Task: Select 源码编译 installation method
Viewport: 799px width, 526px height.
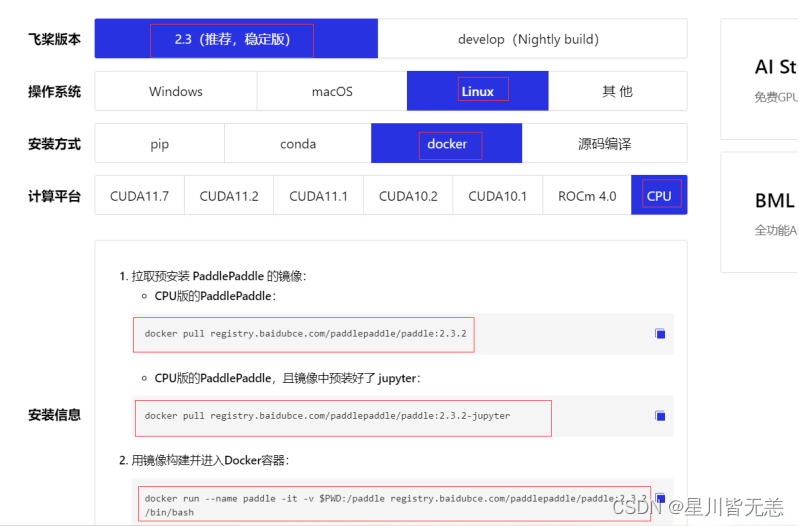Action: pos(604,144)
